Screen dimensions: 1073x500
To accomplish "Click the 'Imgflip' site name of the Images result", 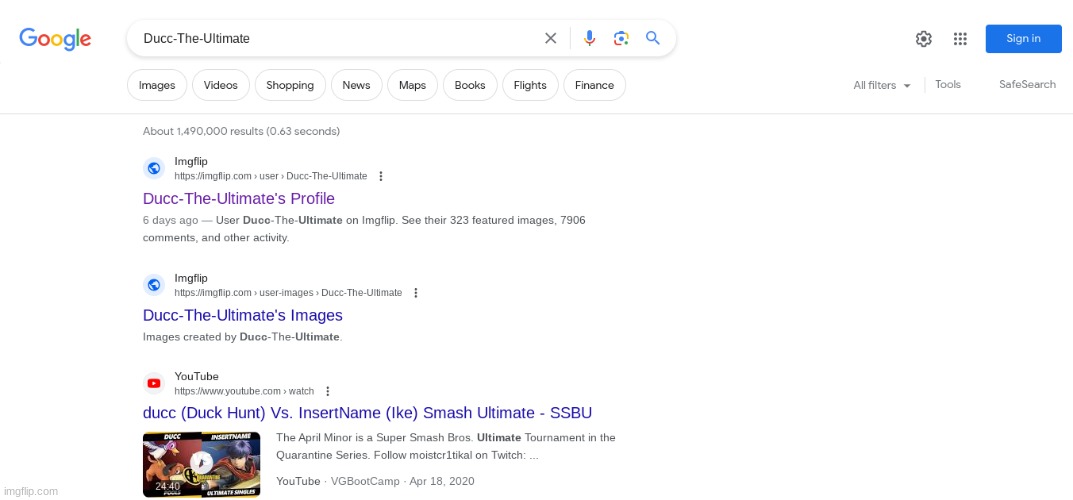I will (x=191, y=278).
